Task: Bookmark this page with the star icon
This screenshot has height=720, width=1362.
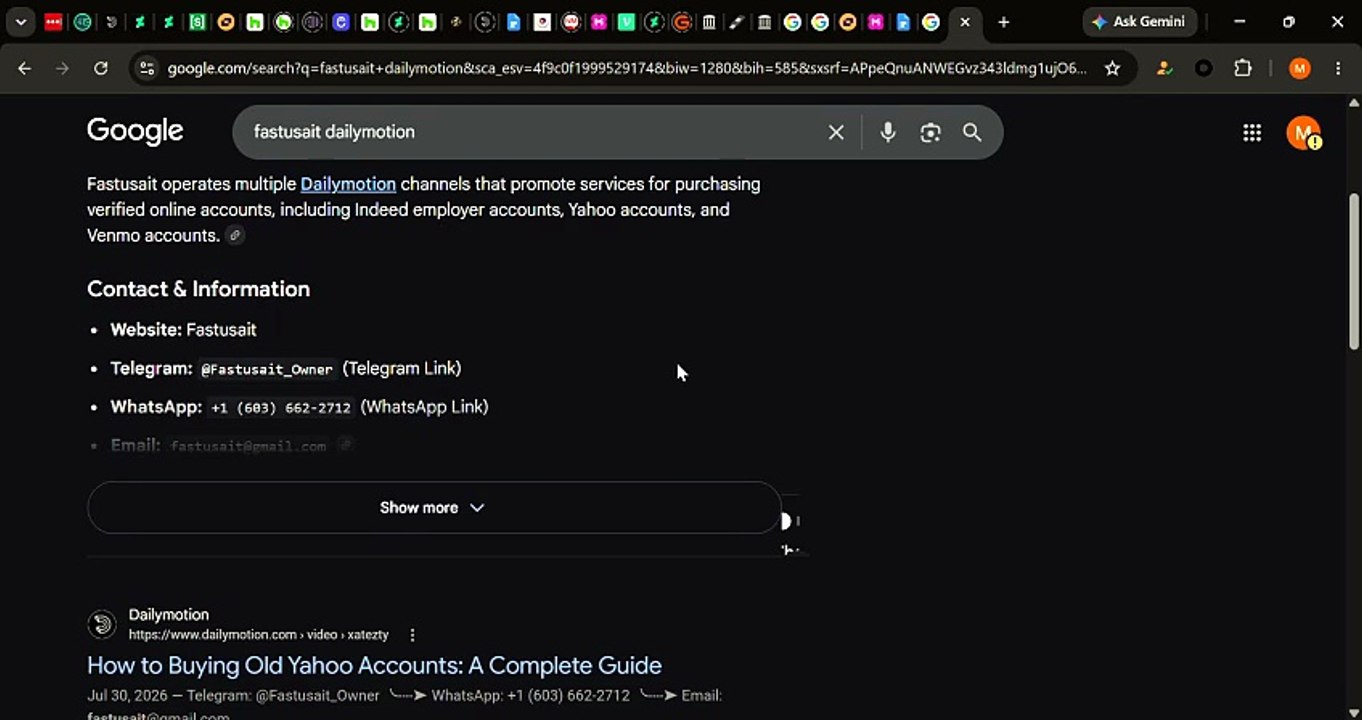Action: coord(1112,68)
